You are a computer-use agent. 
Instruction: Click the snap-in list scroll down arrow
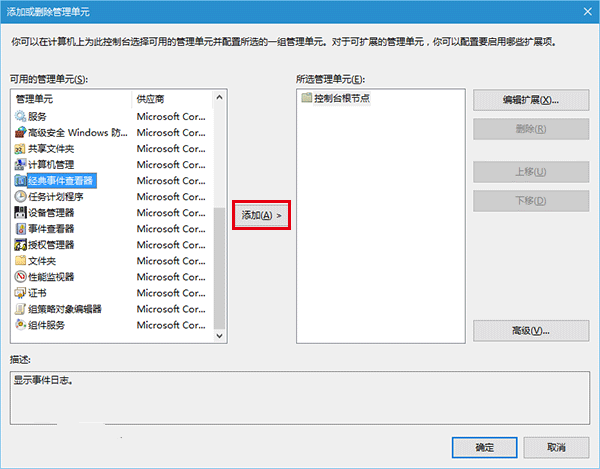tap(219, 336)
